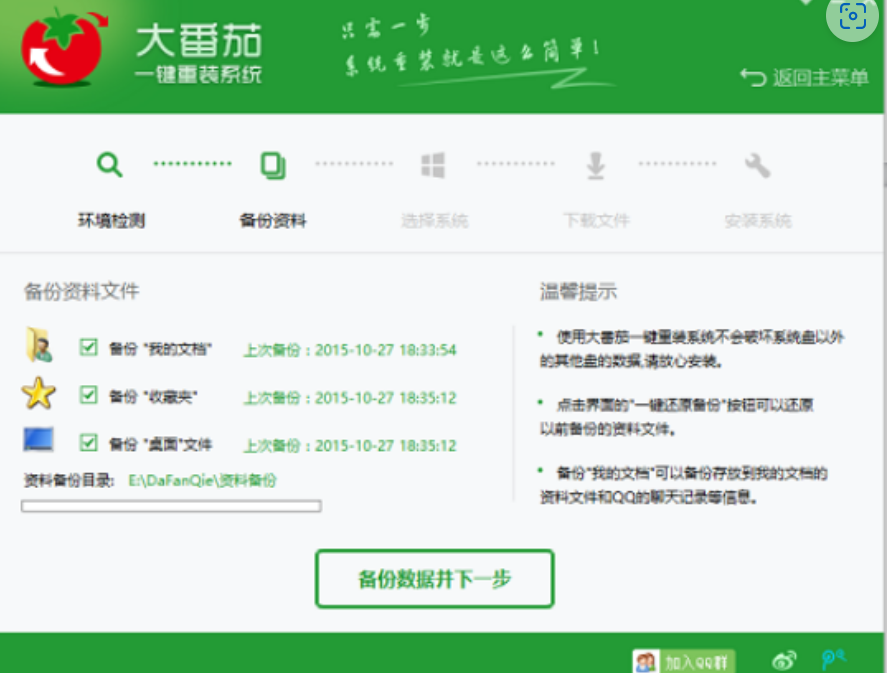The width and height of the screenshot is (888, 673).
Task: Toggle the 备份"收藏夹" checkbox
Action: [88, 396]
